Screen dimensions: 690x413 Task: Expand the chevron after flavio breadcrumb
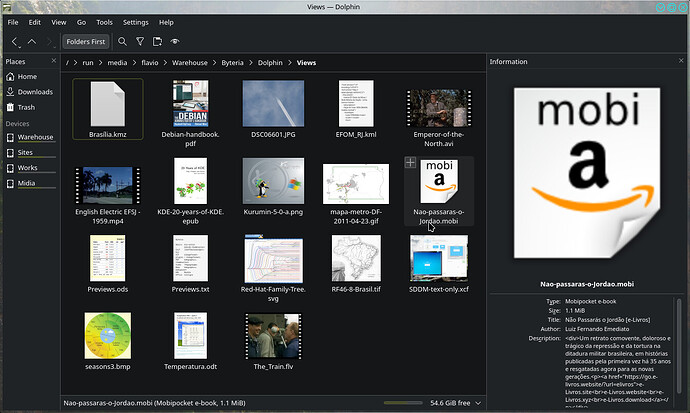[165, 63]
